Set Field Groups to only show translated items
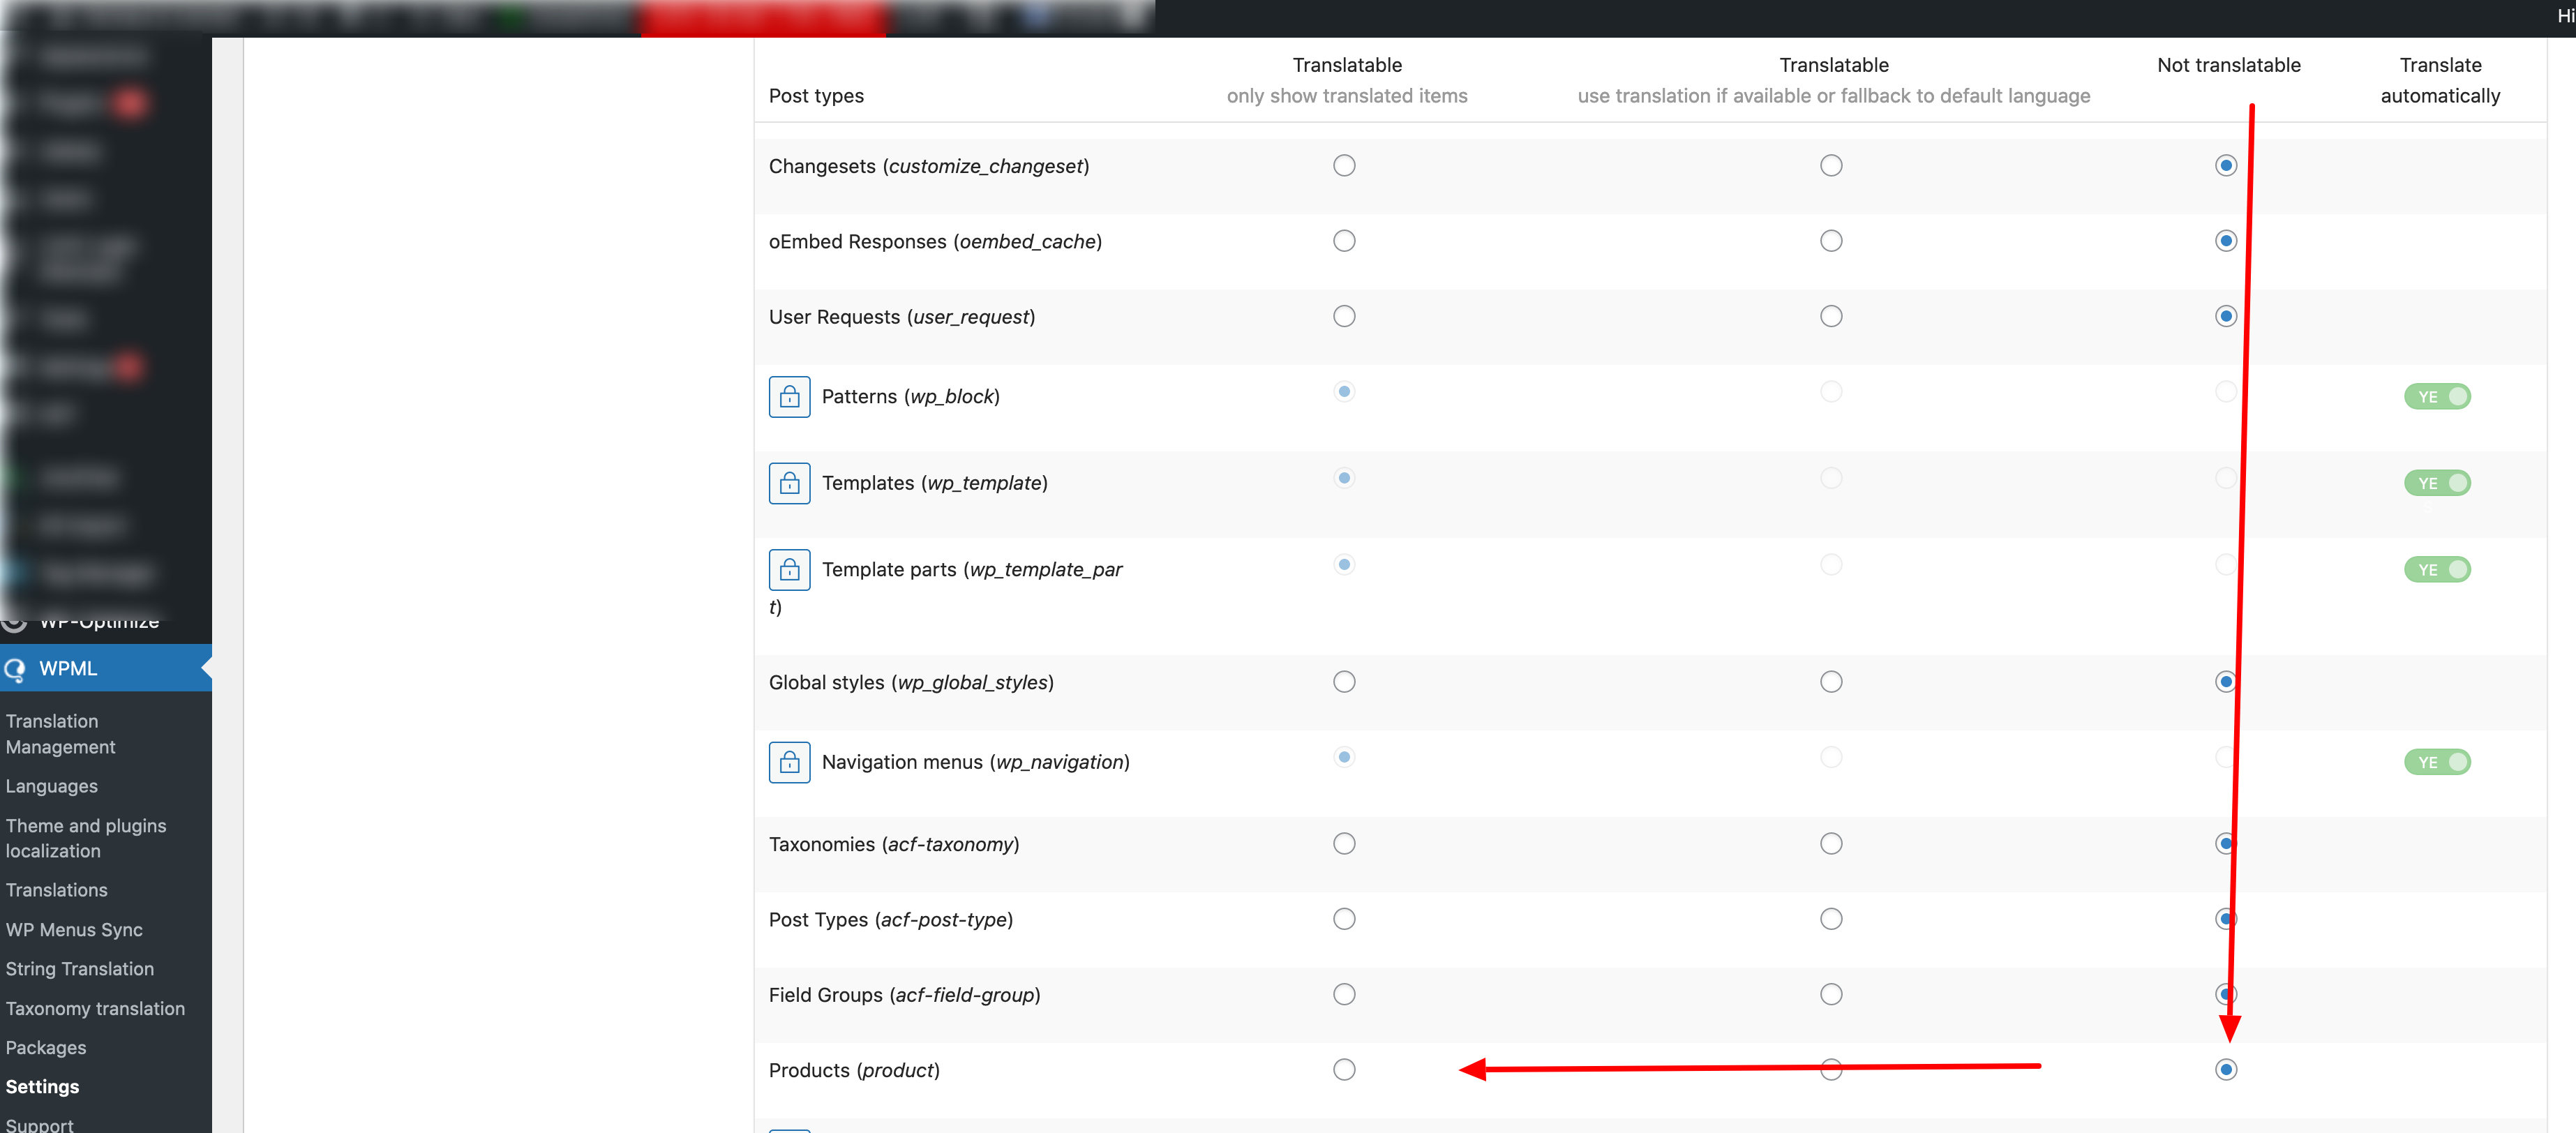Viewport: 2576px width, 1133px height. [x=1344, y=995]
